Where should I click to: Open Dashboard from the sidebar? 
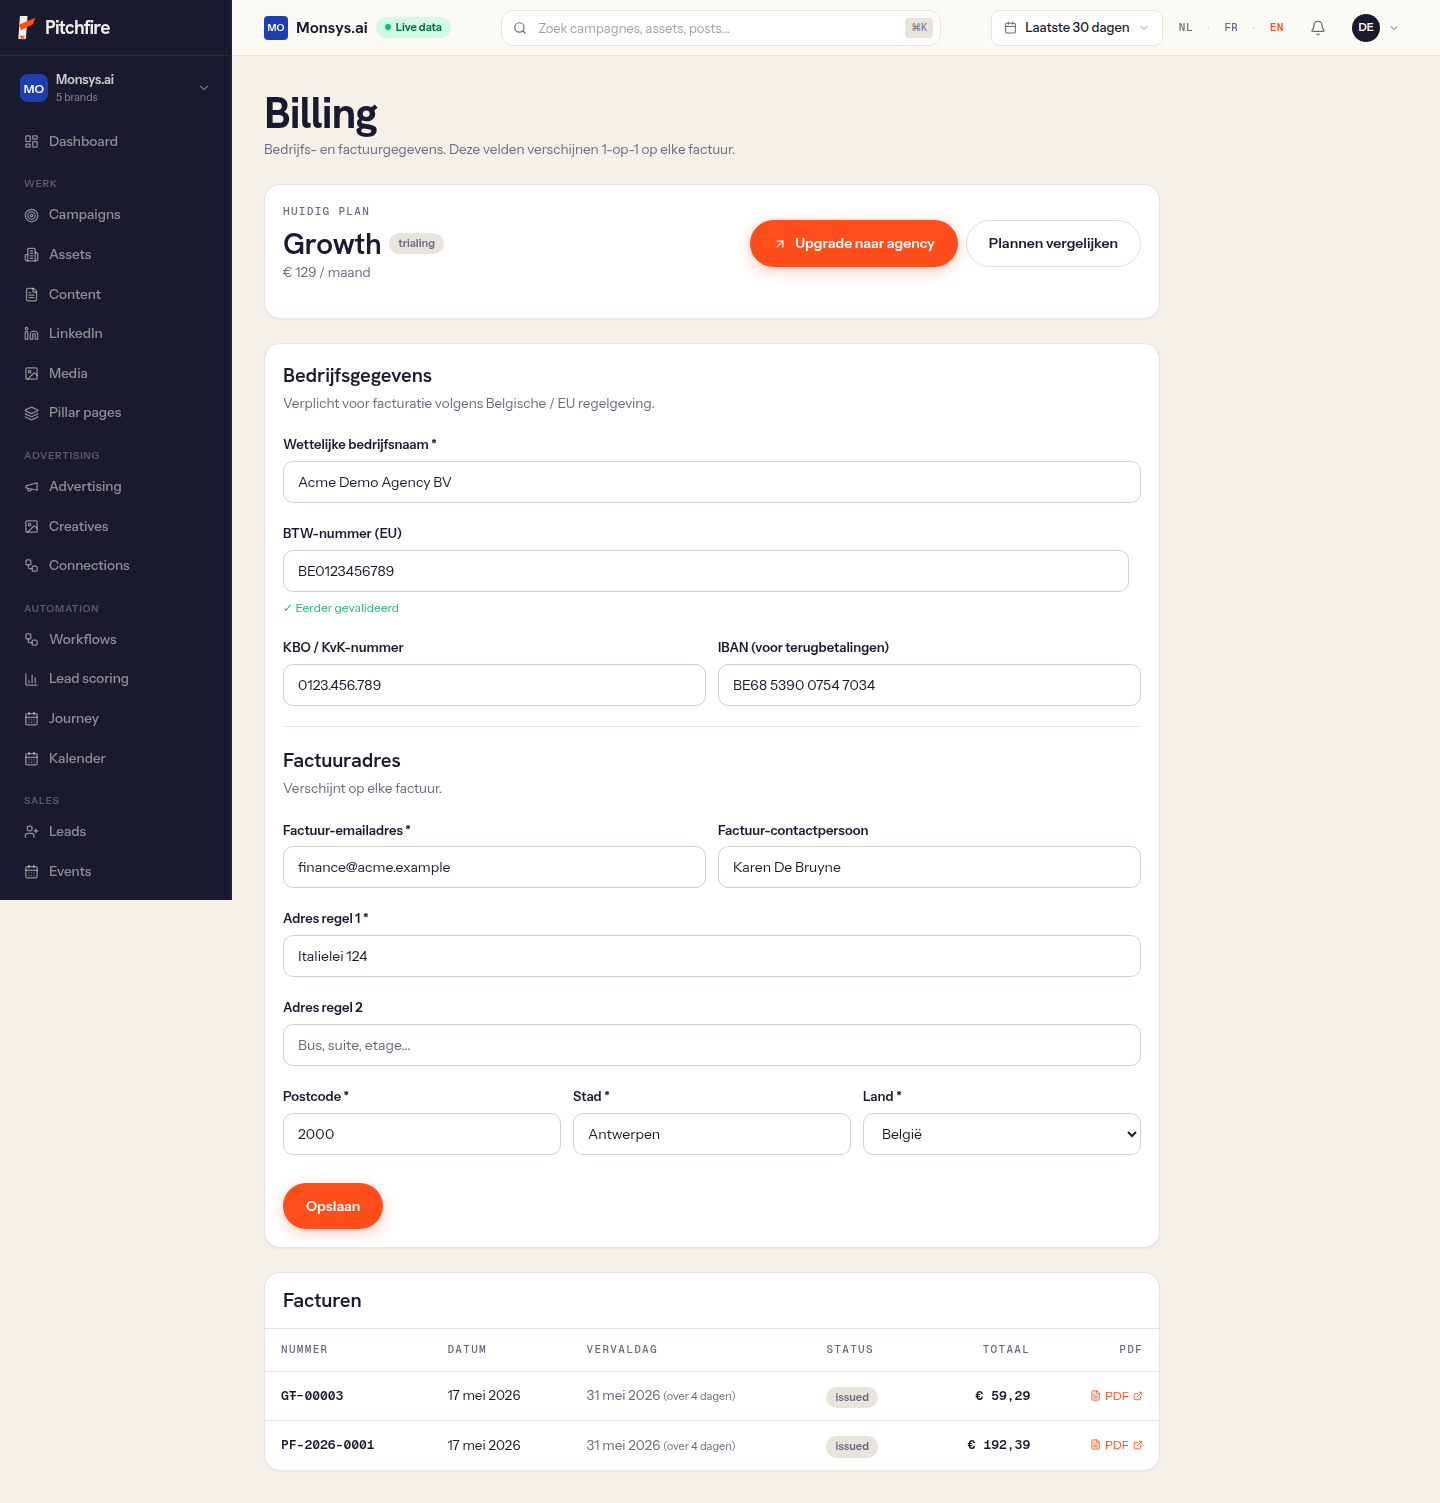pos(116,141)
